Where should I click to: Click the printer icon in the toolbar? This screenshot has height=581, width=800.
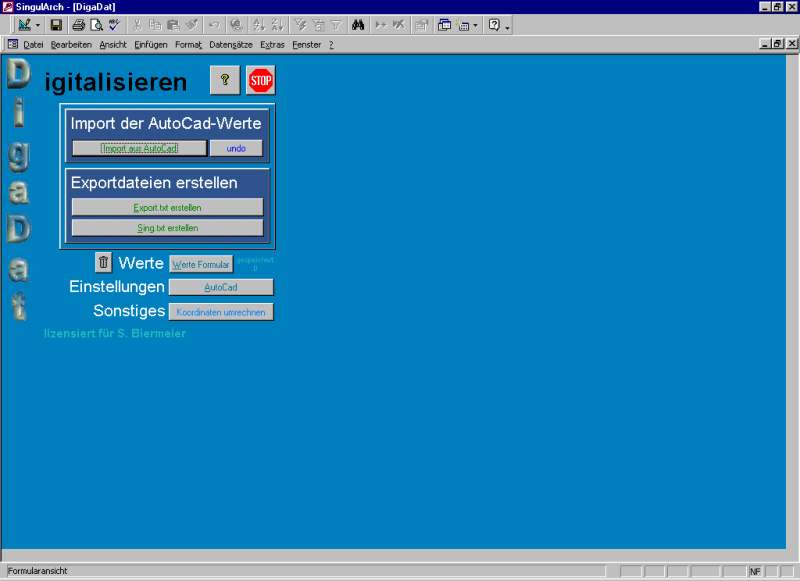click(x=79, y=25)
